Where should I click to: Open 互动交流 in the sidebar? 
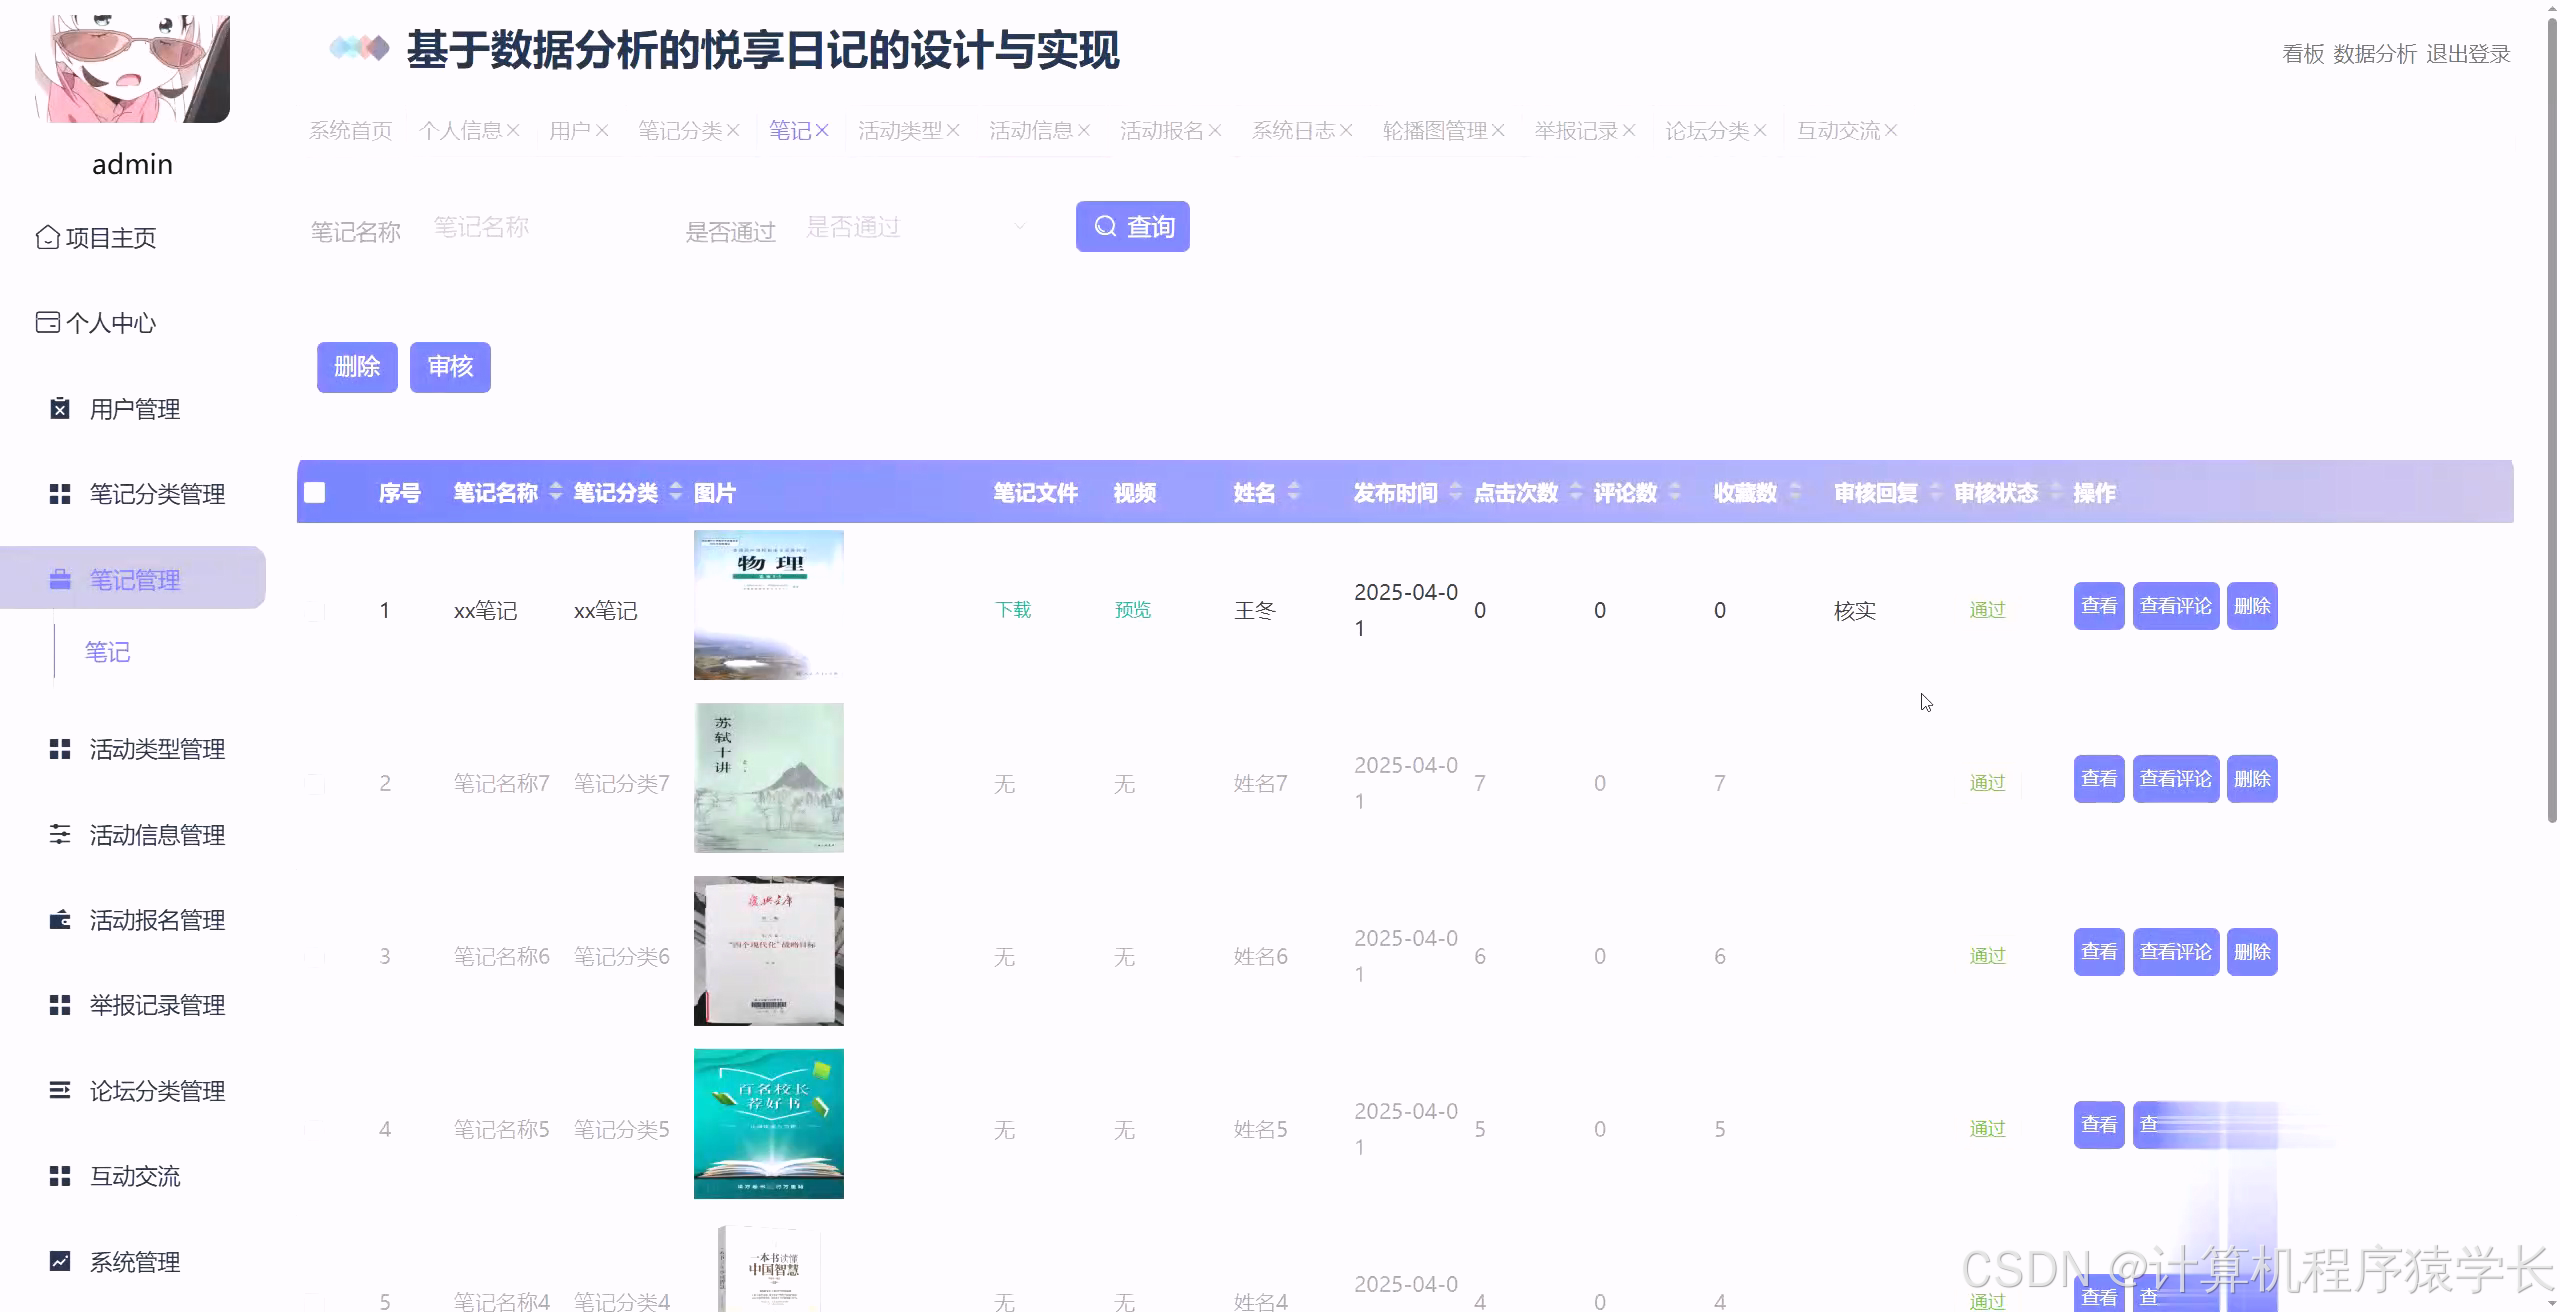tap(135, 1176)
